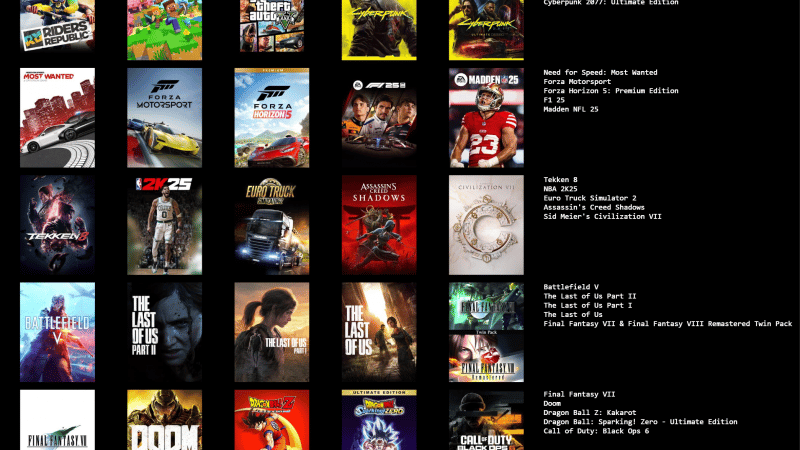
Task: Click the "Battlefield V" title text
Action: pos(571,287)
